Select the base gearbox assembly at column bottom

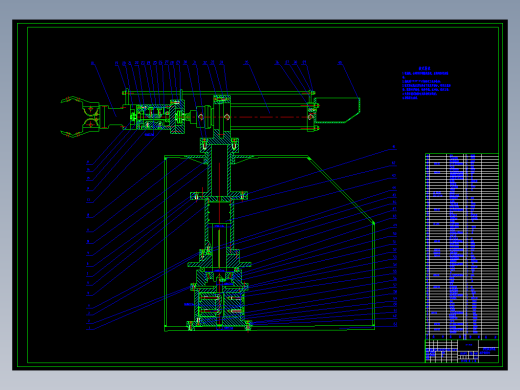pyautogui.click(x=219, y=307)
